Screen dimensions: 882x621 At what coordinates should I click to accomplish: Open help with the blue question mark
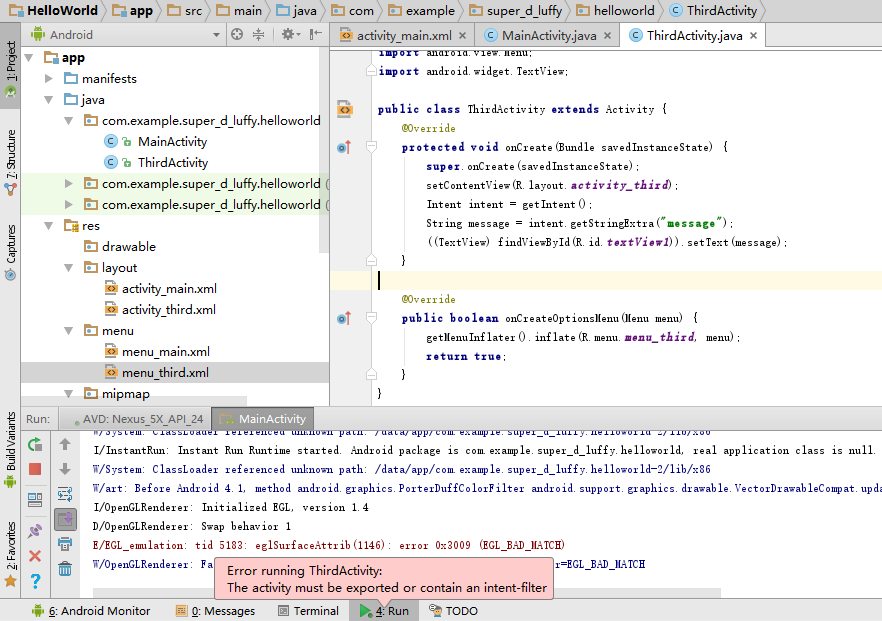[35, 581]
